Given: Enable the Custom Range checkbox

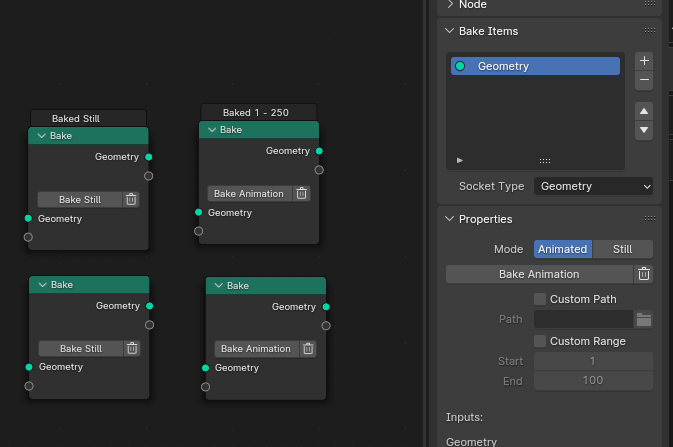Looking at the screenshot, I should (540, 341).
